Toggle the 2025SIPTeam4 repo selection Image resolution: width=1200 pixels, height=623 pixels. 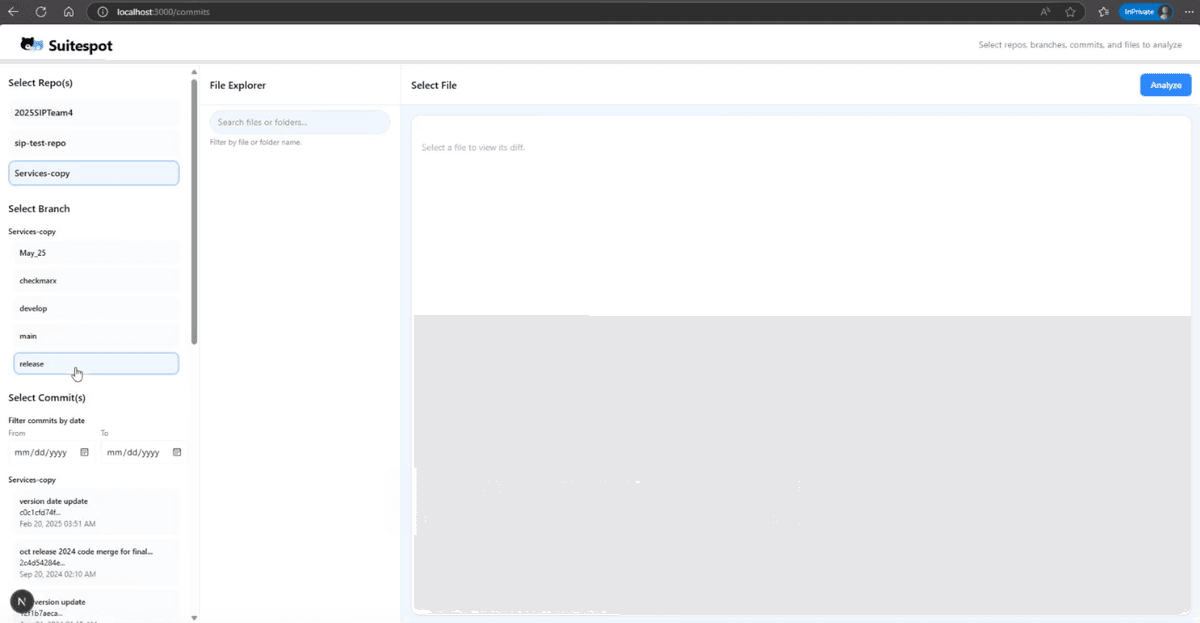93,112
